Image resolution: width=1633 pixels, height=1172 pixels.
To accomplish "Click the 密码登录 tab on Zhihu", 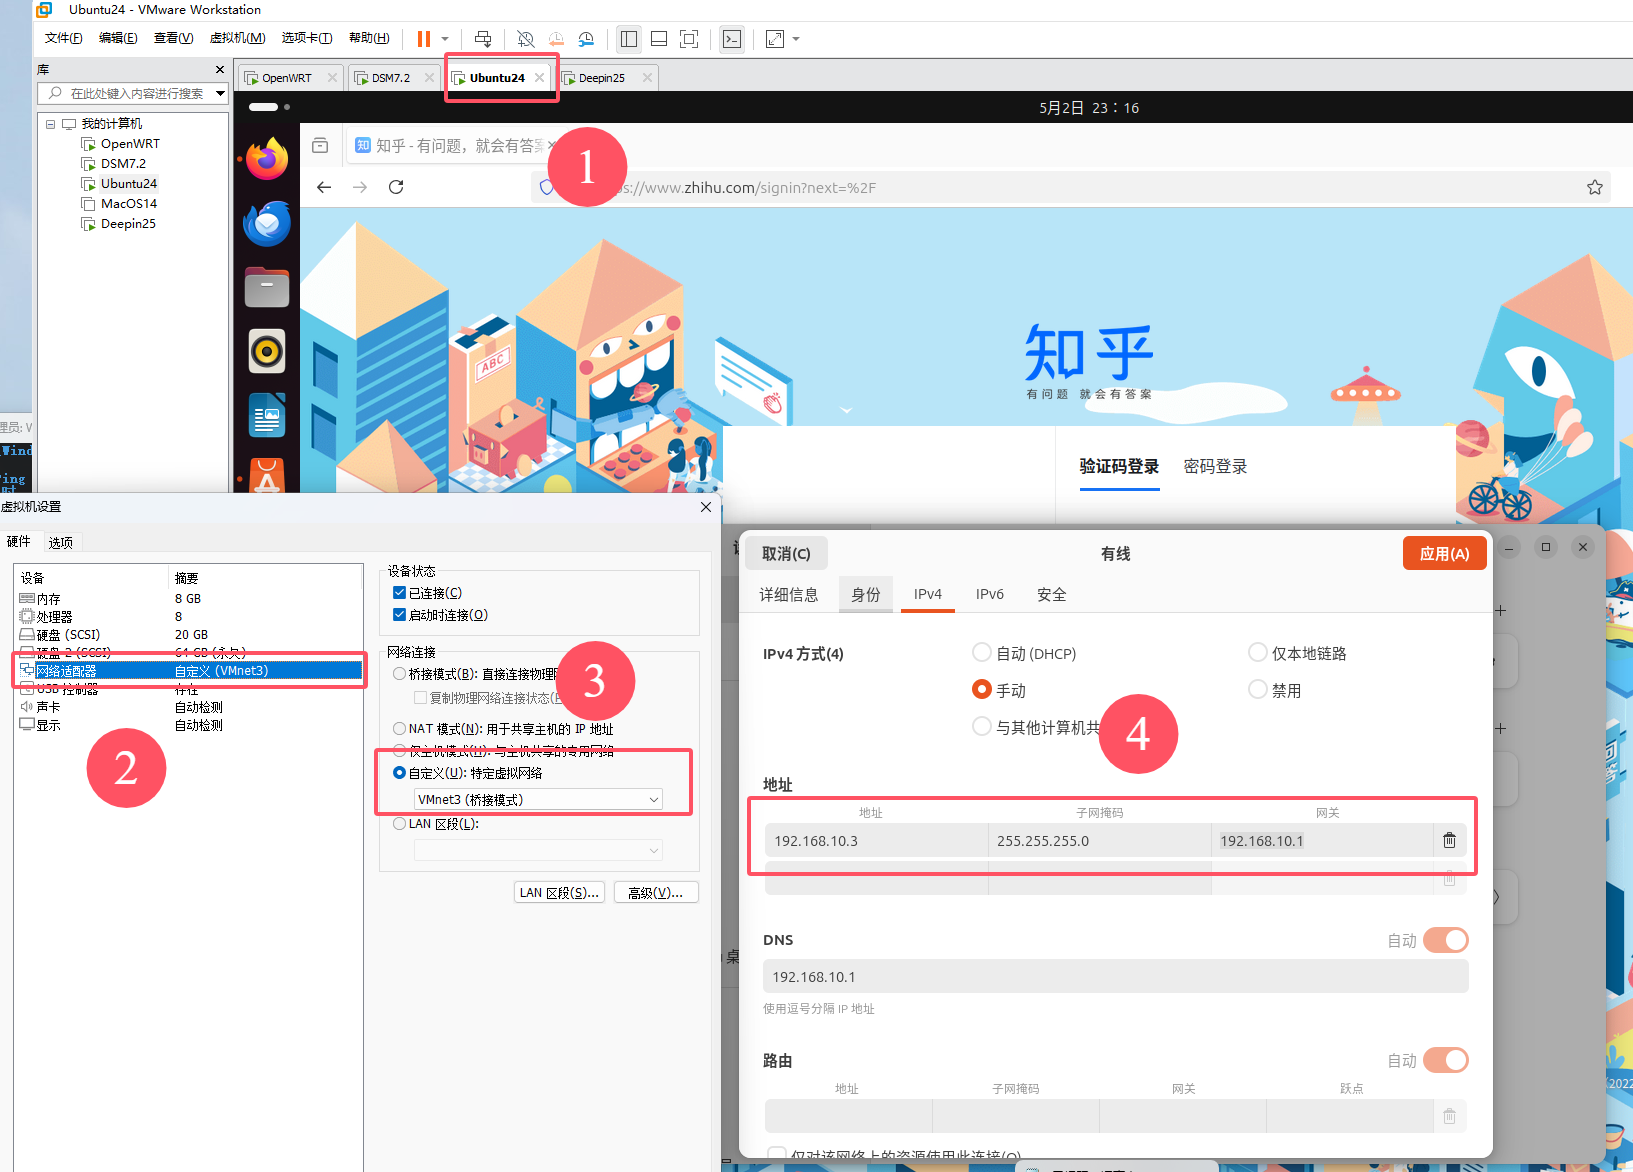I will click(x=1215, y=466).
